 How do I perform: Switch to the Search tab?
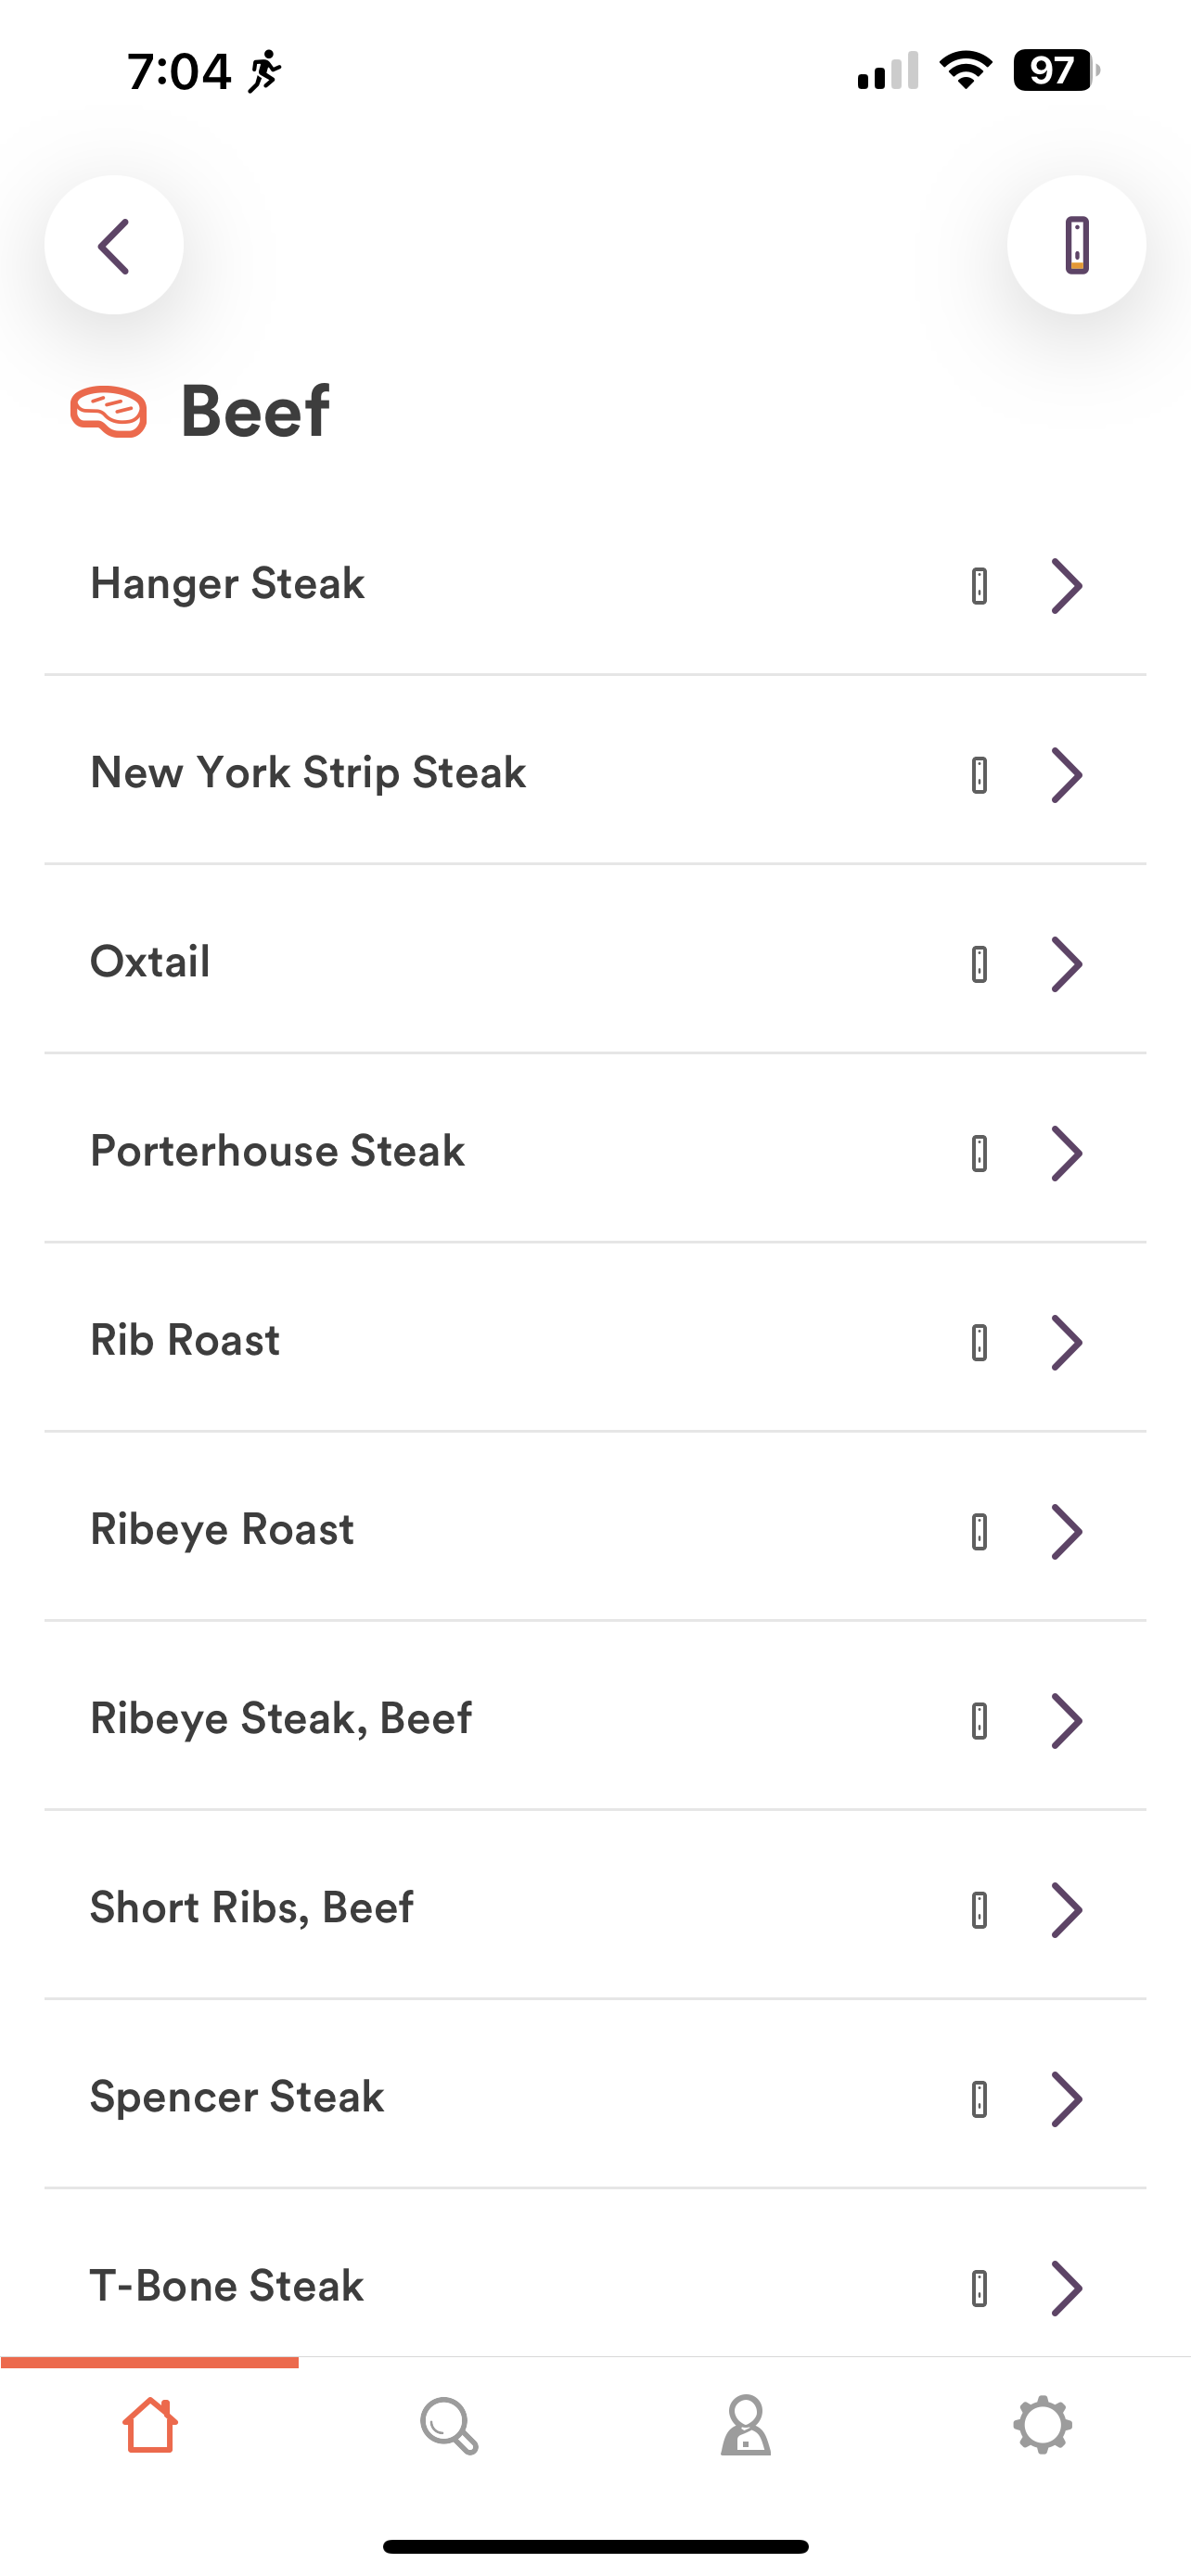point(448,2425)
